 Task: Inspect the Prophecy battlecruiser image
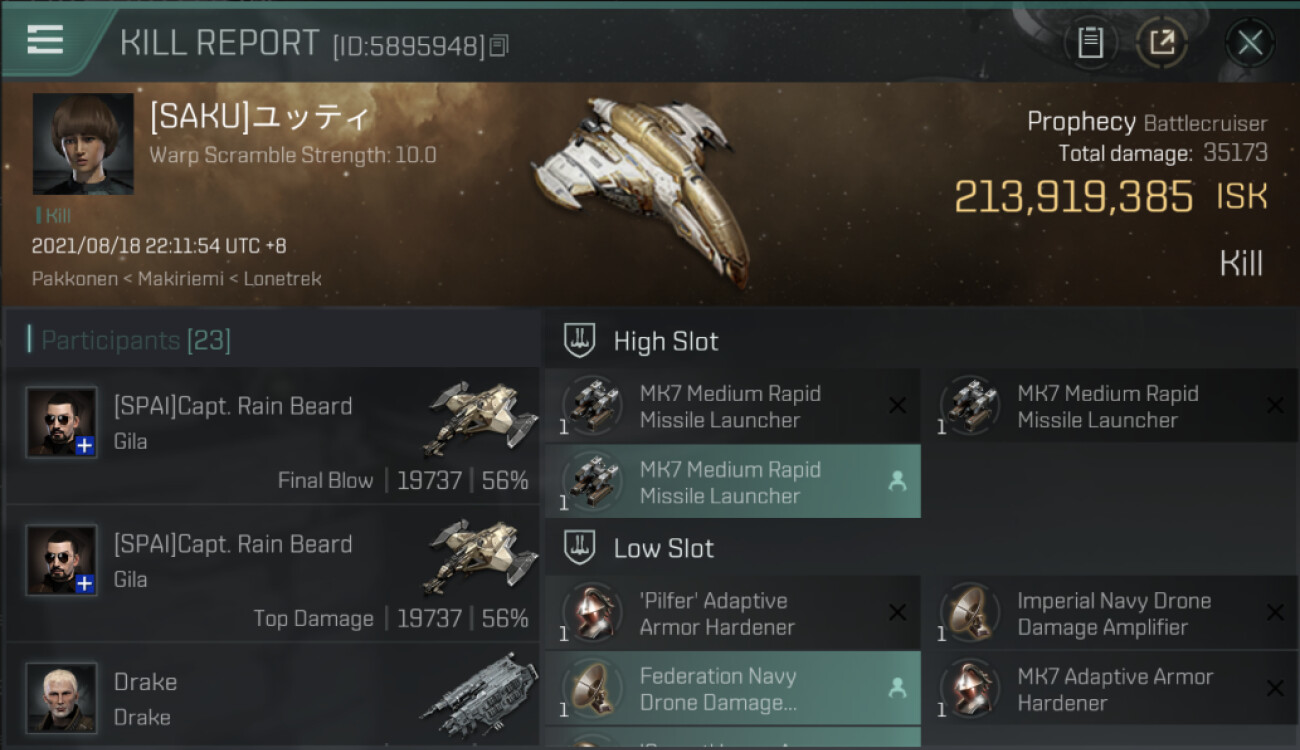coord(640,185)
